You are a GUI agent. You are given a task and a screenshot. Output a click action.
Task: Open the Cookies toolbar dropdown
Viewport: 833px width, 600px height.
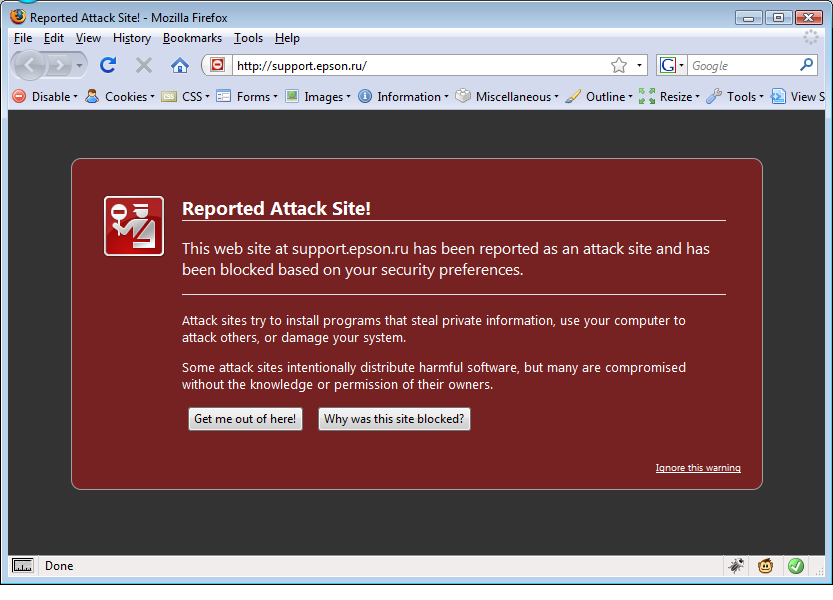pos(130,97)
